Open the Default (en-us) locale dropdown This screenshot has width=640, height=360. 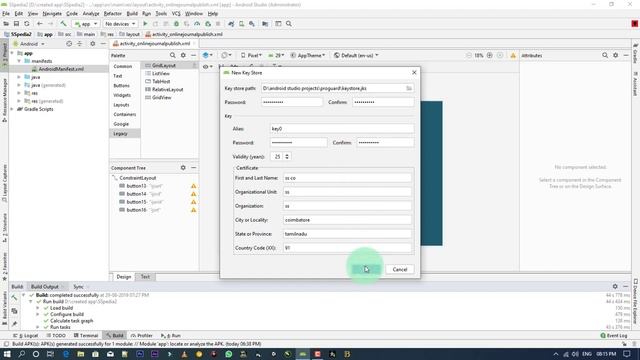click(x=356, y=55)
